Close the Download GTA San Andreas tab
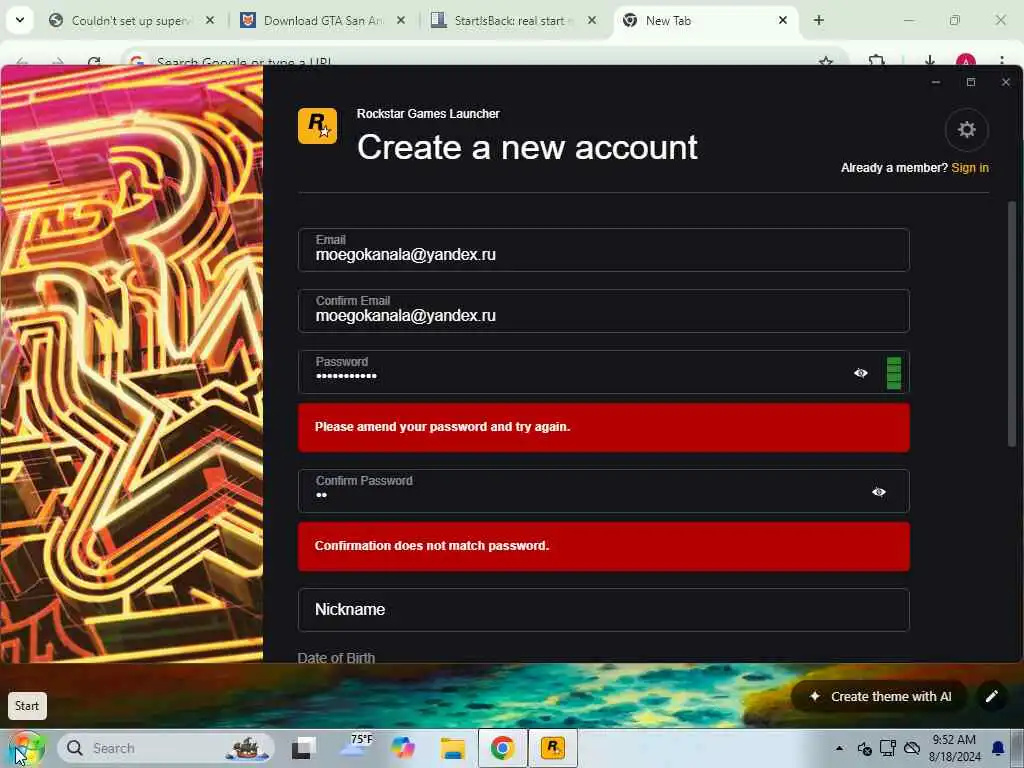Viewport: 1024px width, 768px height. [401, 21]
